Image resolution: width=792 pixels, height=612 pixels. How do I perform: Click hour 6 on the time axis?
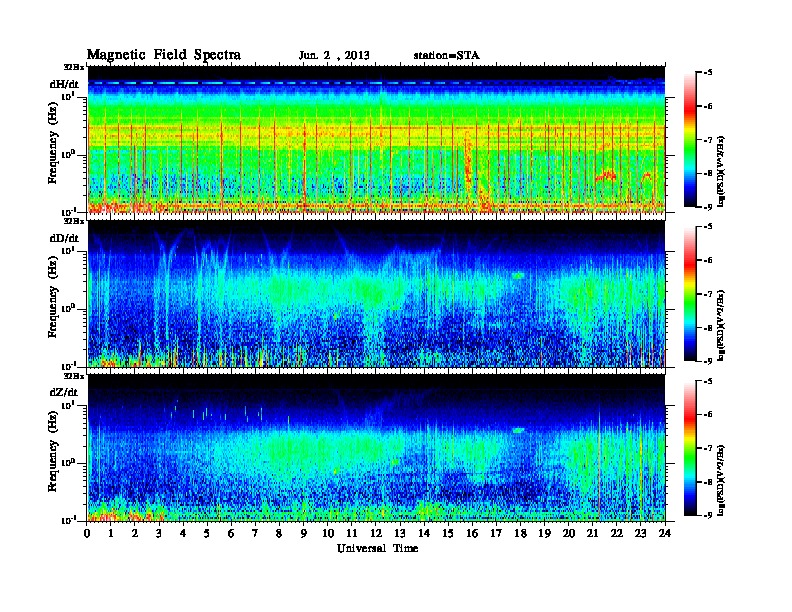click(x=232, y=533)
